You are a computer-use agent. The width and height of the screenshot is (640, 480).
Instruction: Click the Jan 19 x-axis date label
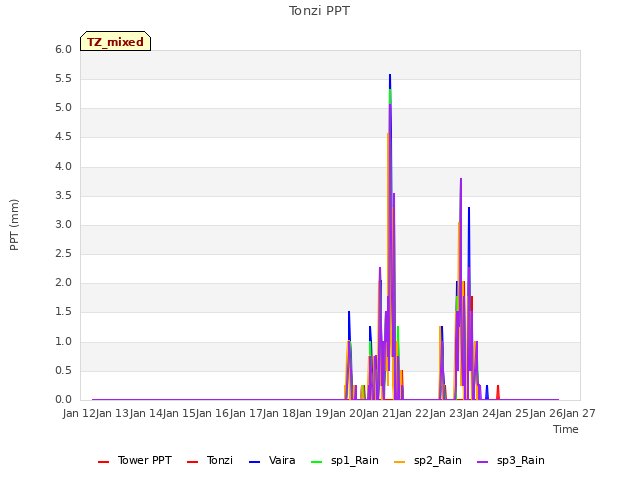pos(313,413)
